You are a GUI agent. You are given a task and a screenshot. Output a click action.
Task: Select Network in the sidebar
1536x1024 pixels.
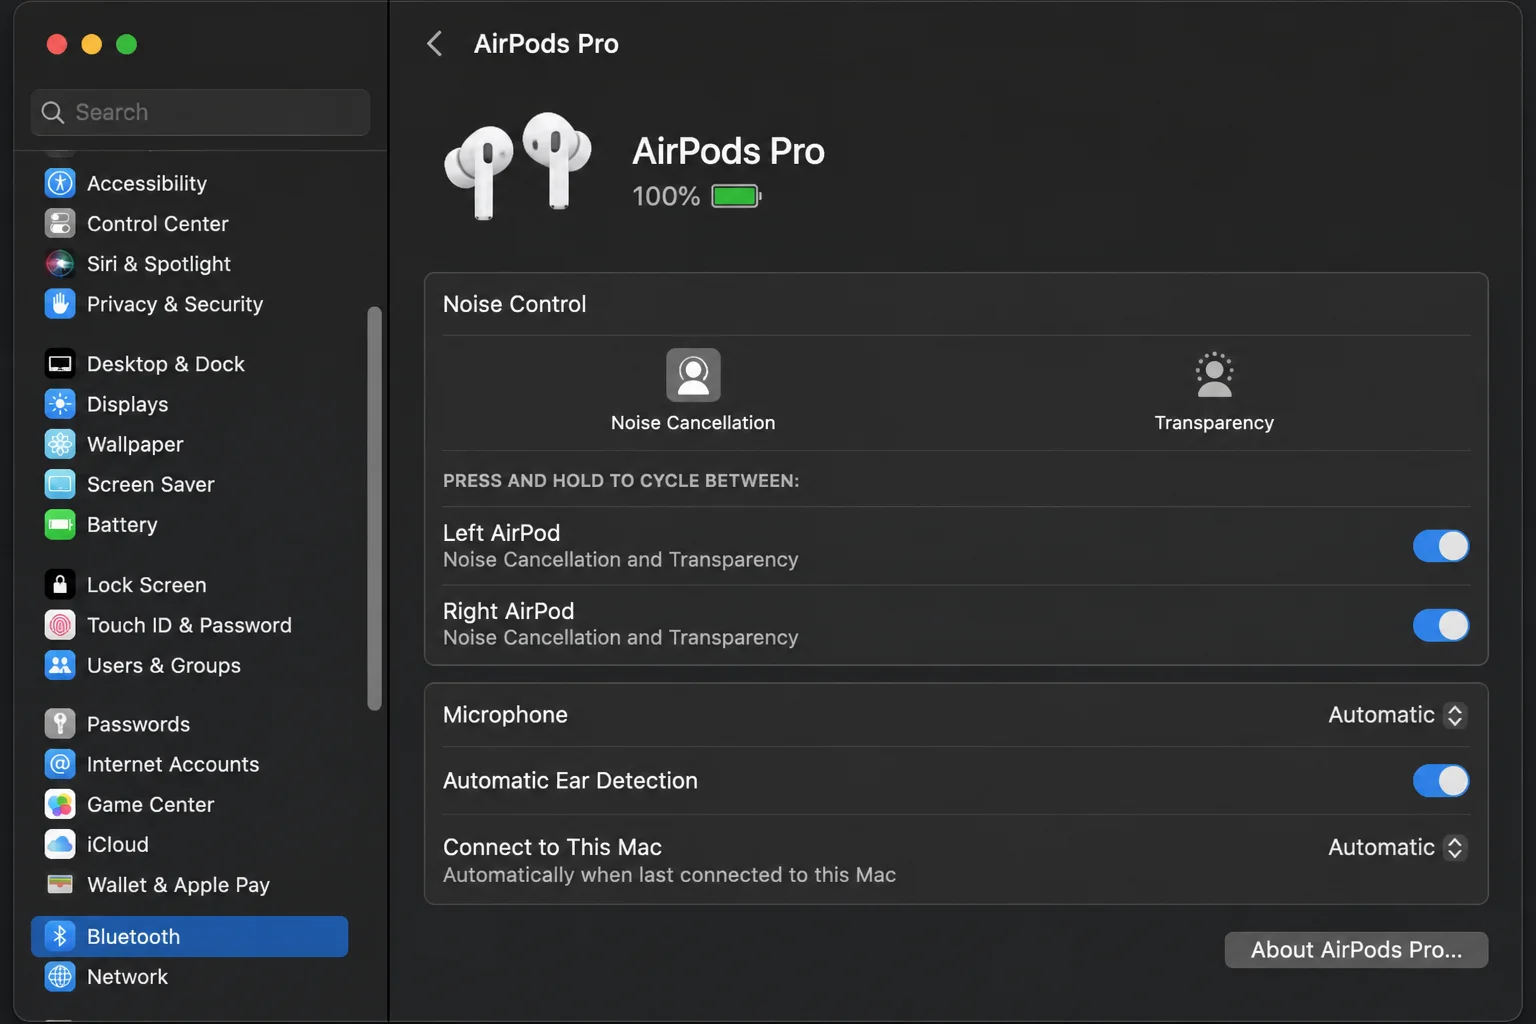click(x=190, y=976)
